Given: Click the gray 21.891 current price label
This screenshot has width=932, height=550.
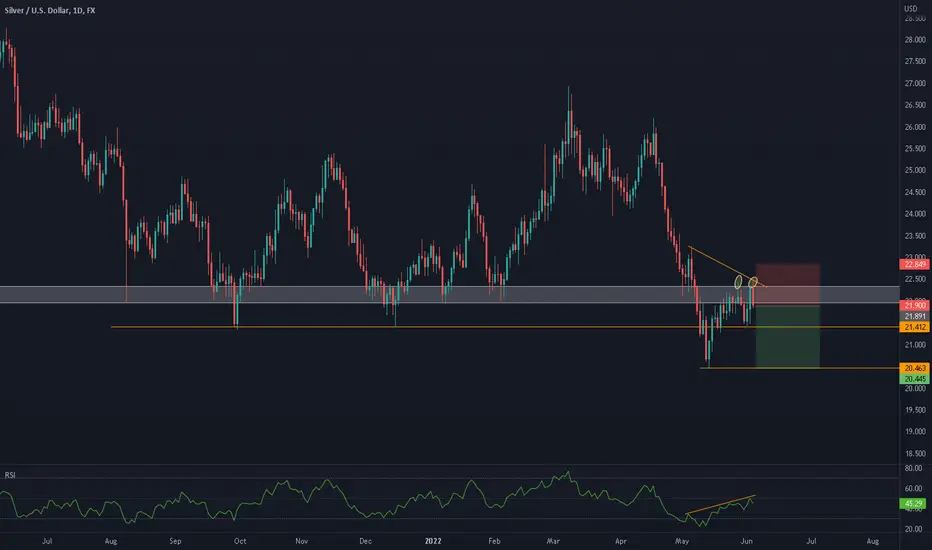Looking at the screenshot, I should point(914,316).
